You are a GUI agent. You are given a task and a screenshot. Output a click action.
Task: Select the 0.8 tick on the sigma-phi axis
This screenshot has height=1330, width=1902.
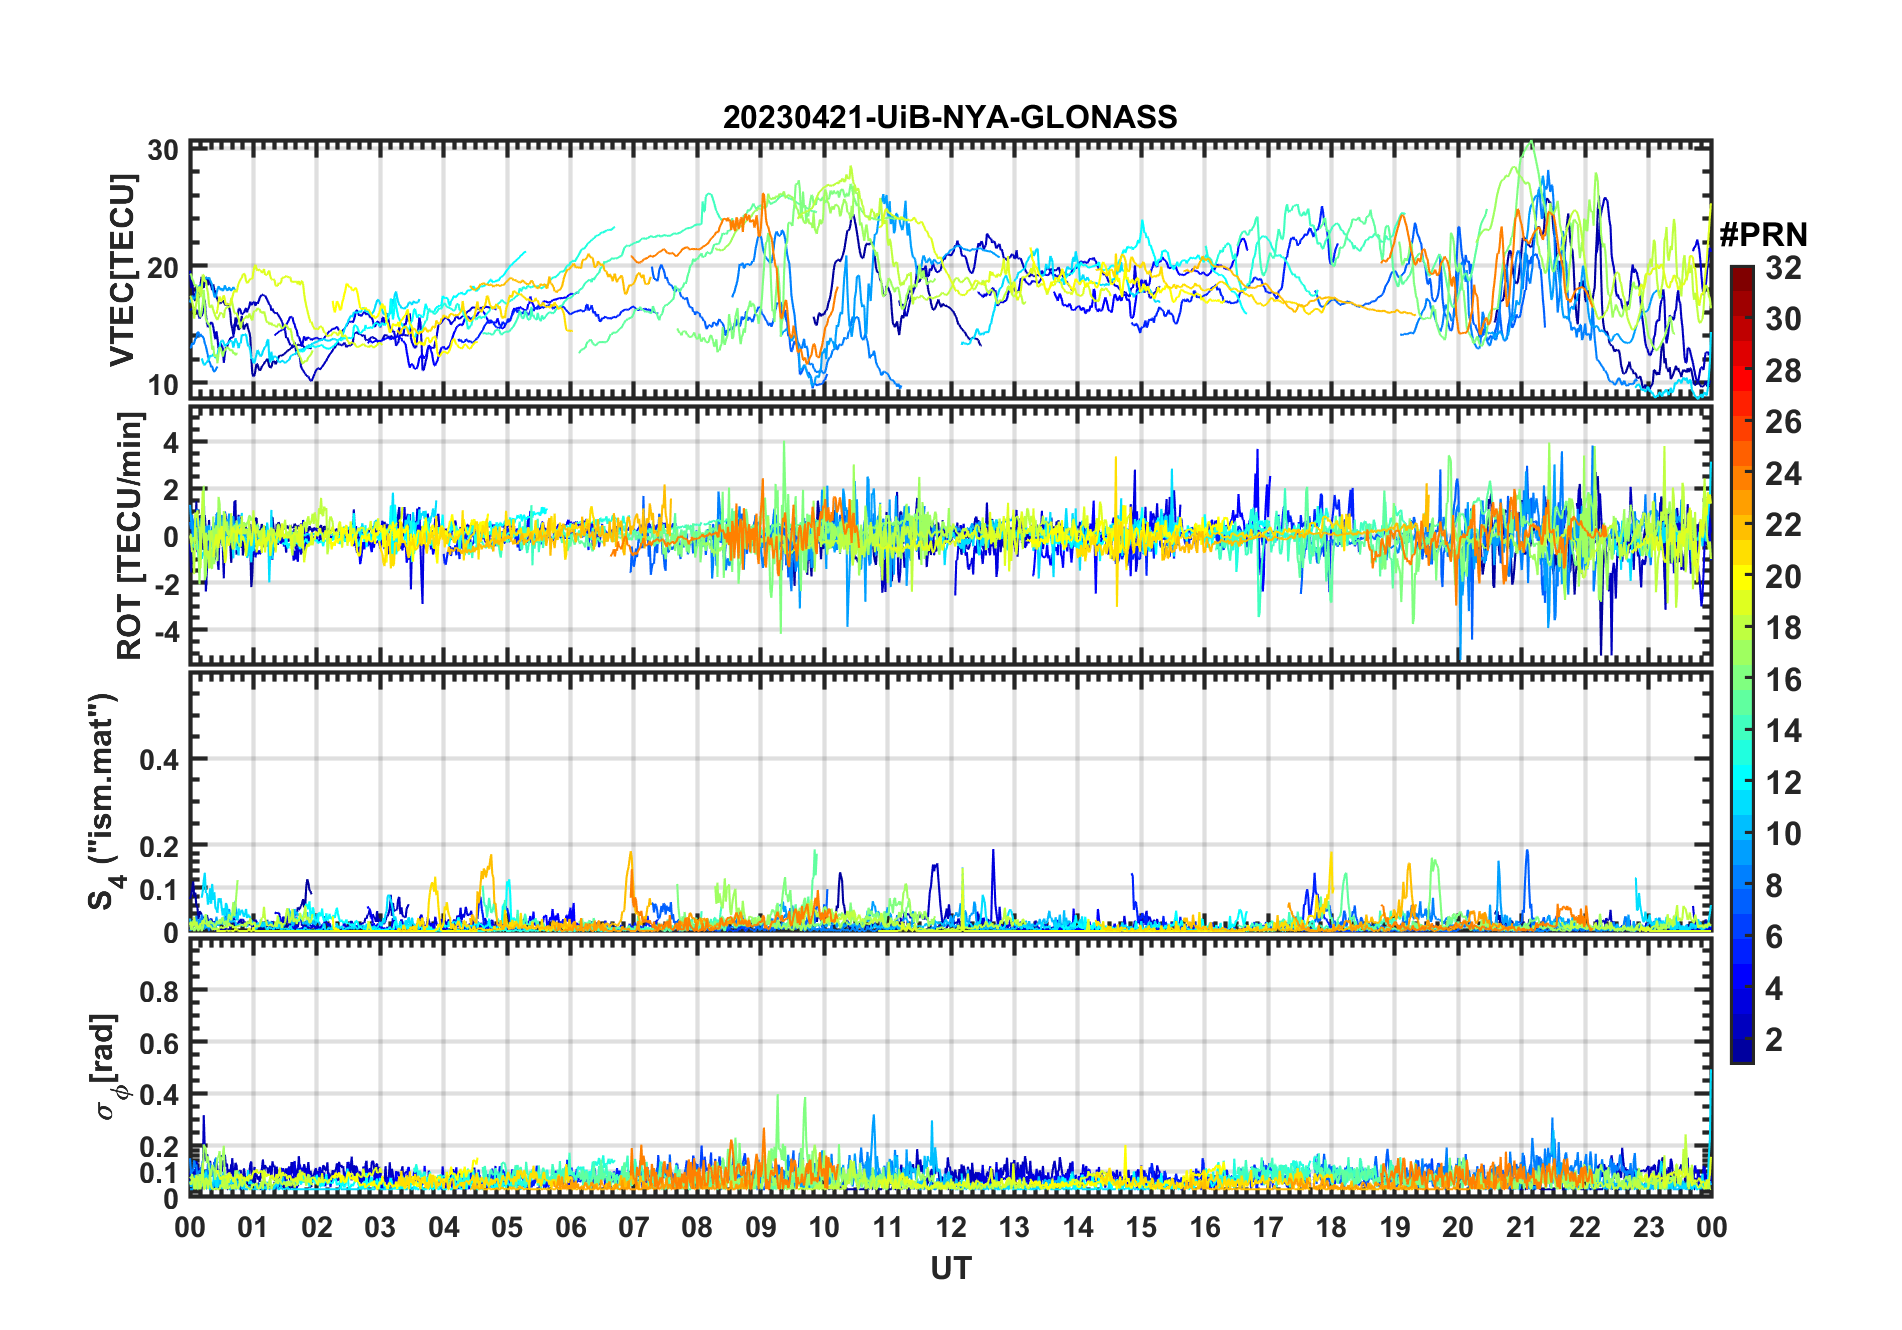click(x=159, y=991)
